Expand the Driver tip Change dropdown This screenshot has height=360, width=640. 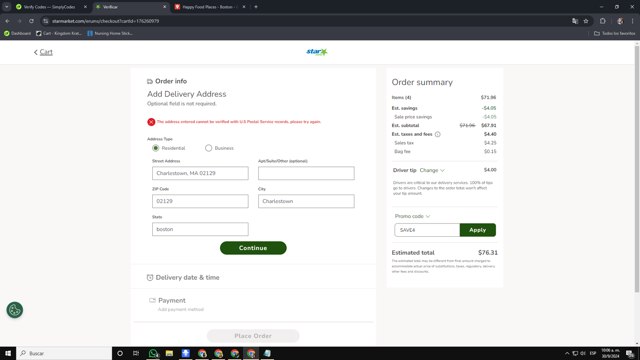tap(432, 170)
